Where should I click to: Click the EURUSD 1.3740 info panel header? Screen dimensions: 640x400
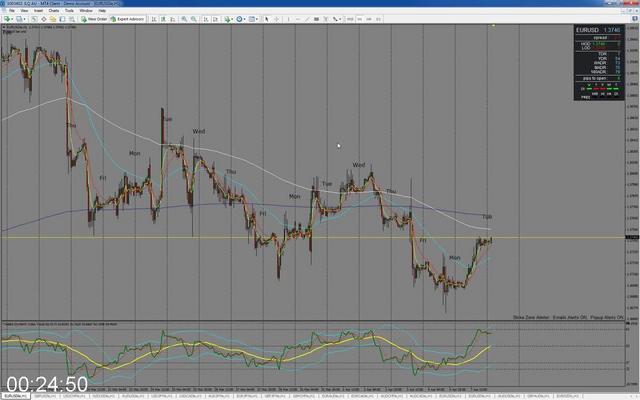tap(598, 30)
